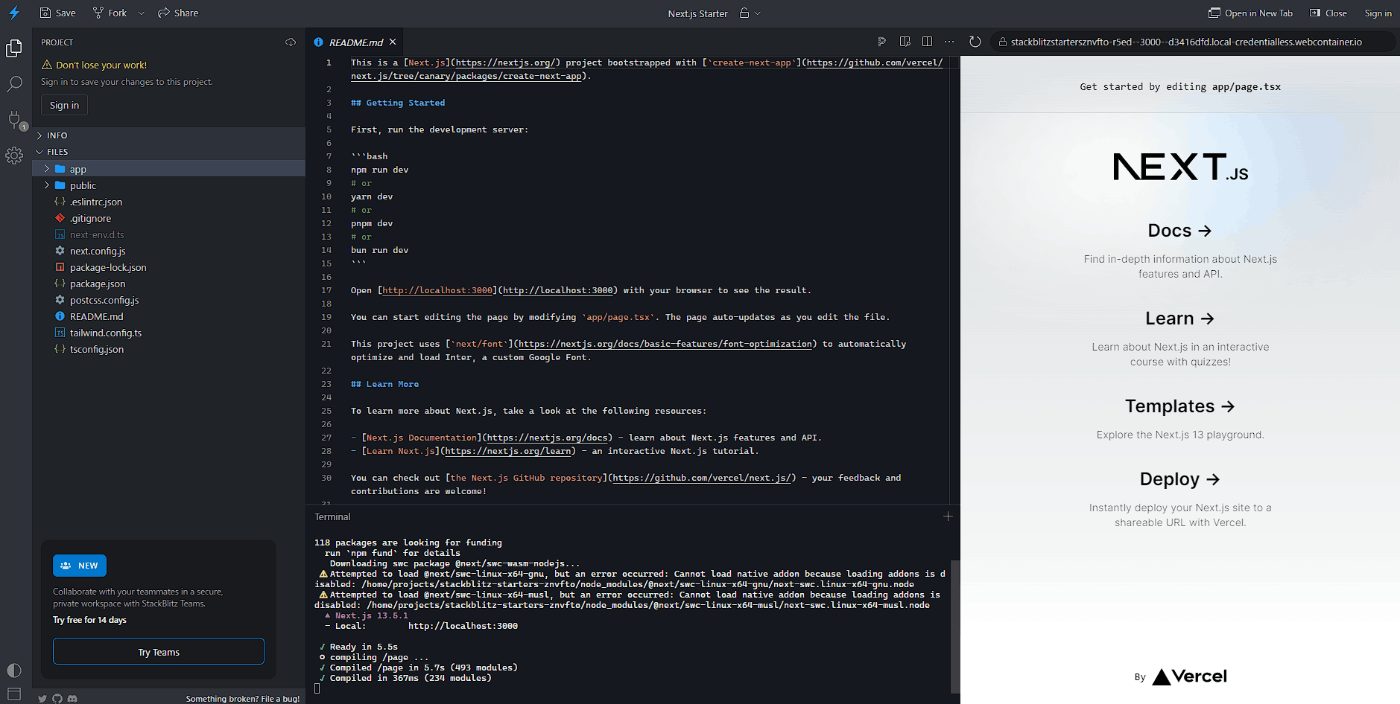Open the Settings gear in activity bar
Viewport: 1400px width, 704px height.
click(14, 155)
